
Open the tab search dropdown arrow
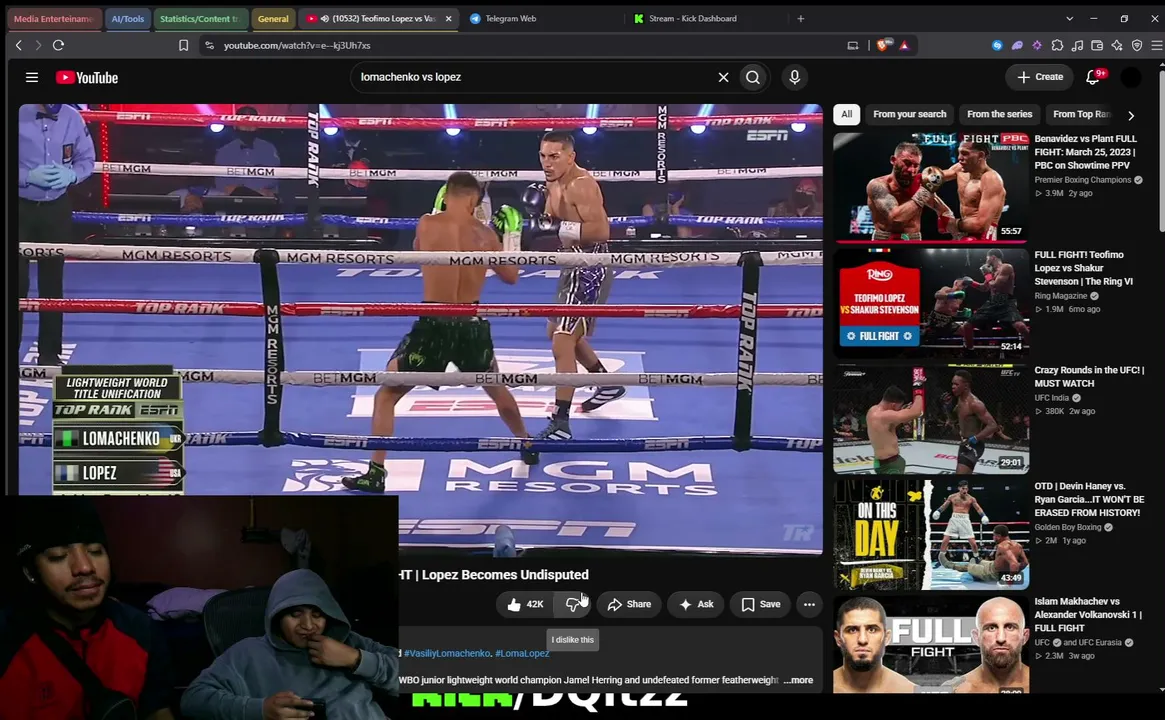(x=1069, y=19)
